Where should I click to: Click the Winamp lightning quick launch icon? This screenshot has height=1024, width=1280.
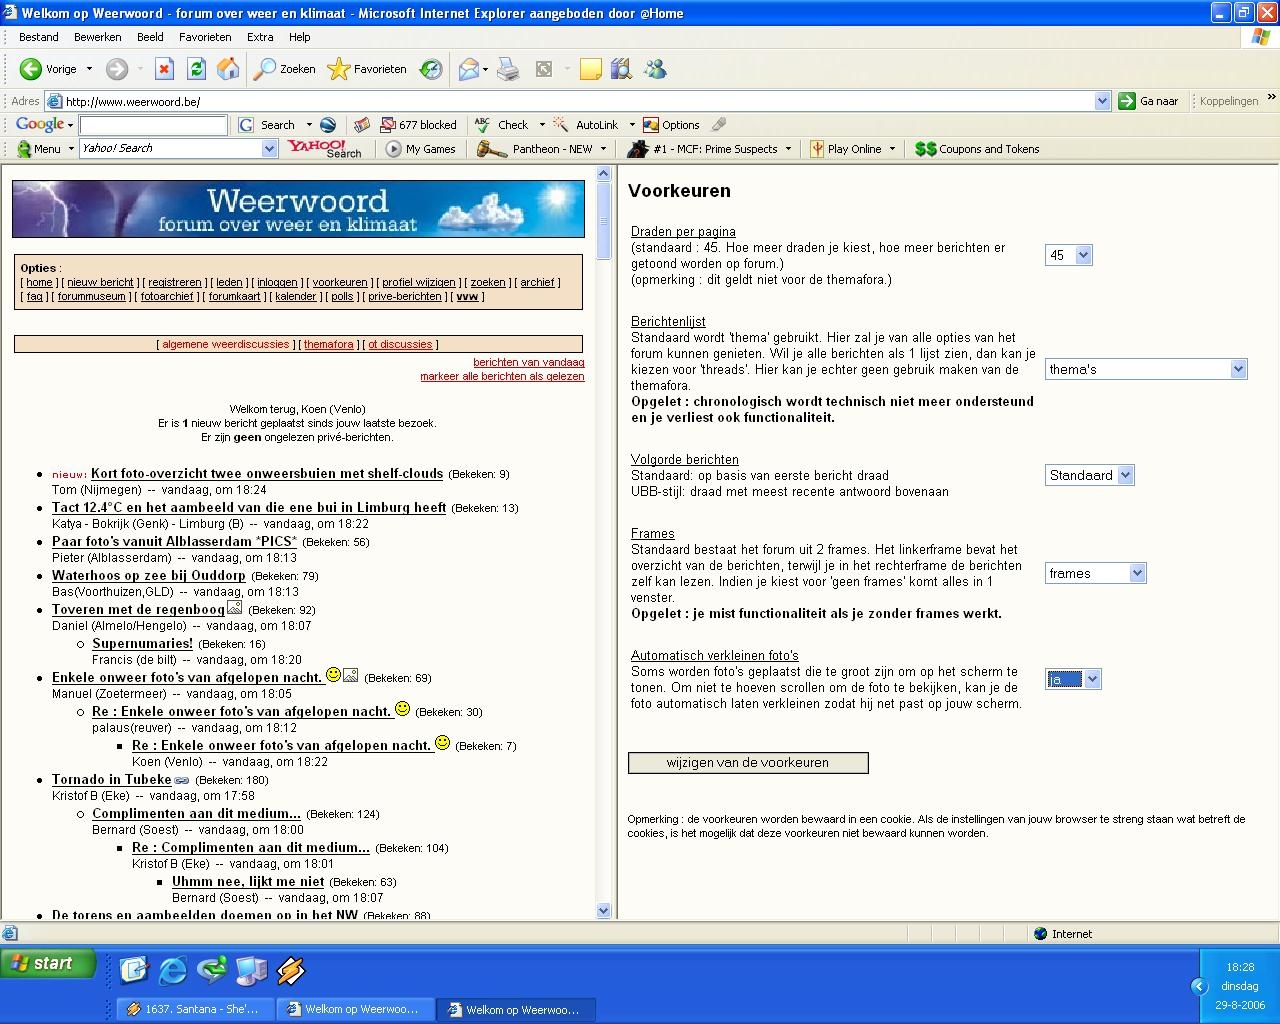pos(290,970)
